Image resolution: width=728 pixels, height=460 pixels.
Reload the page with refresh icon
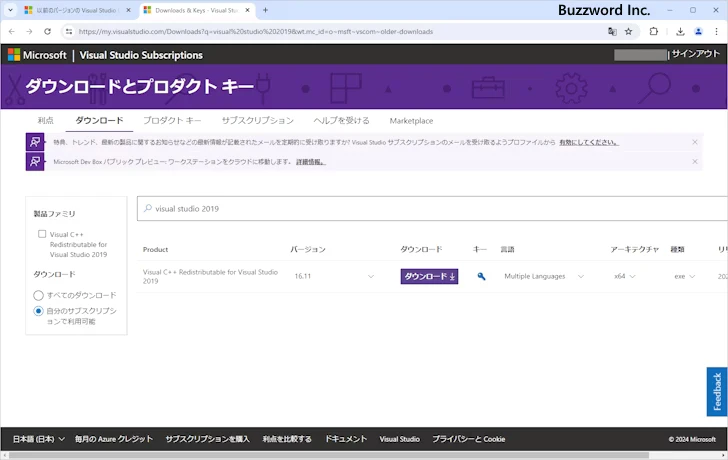pyautogui.click(x=47, y=32)
